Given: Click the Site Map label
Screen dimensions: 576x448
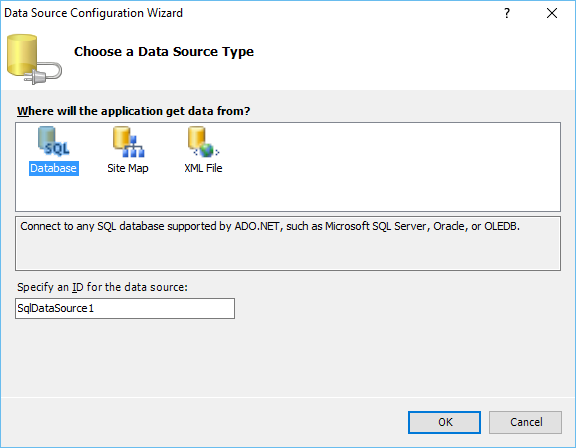Looking at the screenshot, I should pyautogui.click(x=128, y=168).
